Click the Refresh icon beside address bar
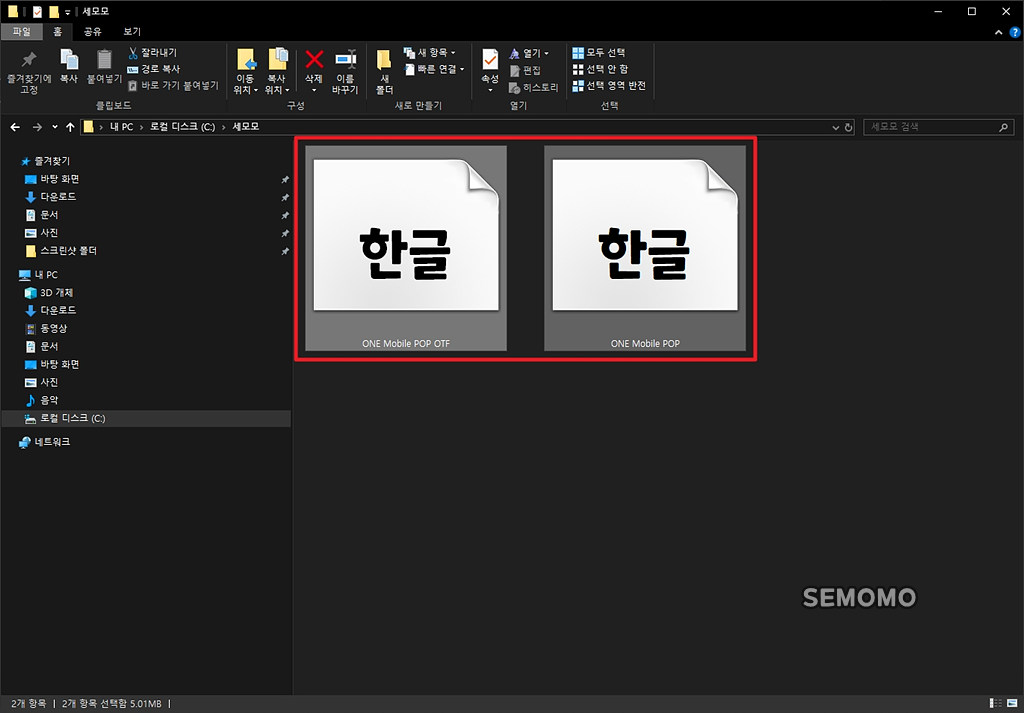 (848, 128)
